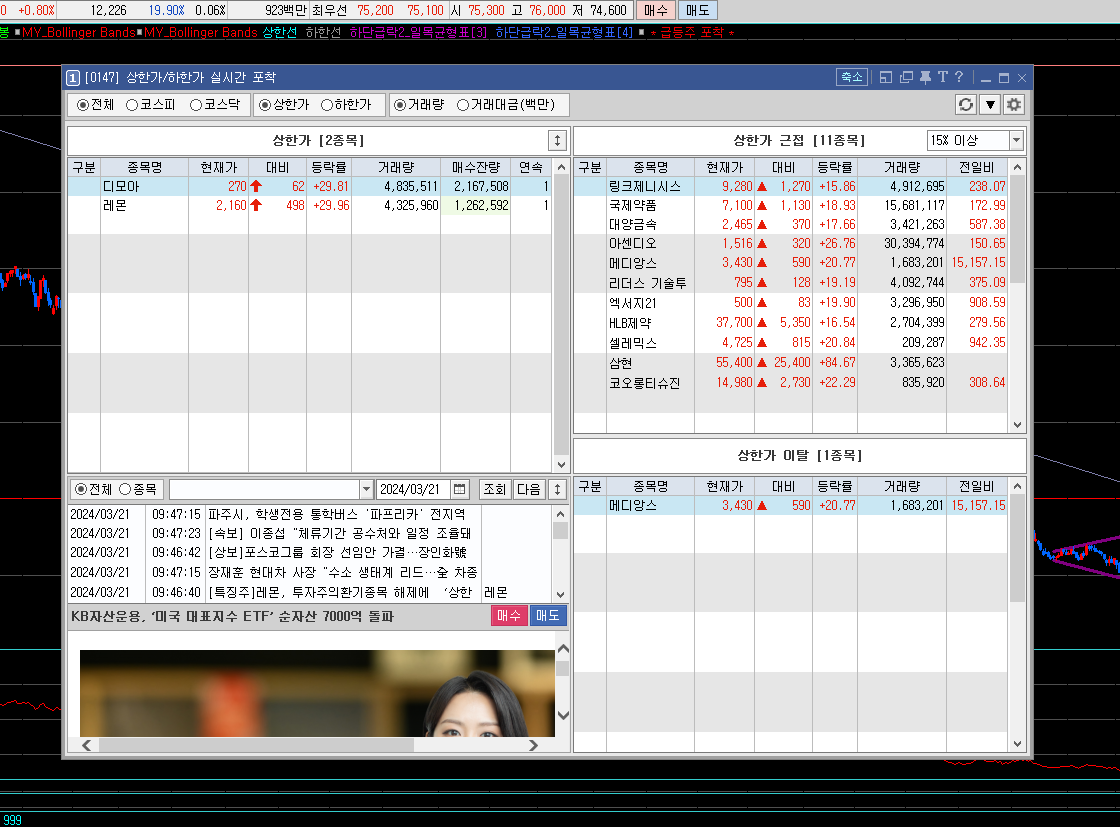The width and height of the screenshot is (1120, 827).
Task: Expand the news stock search combo box
Action: click(x=365, y=489)
